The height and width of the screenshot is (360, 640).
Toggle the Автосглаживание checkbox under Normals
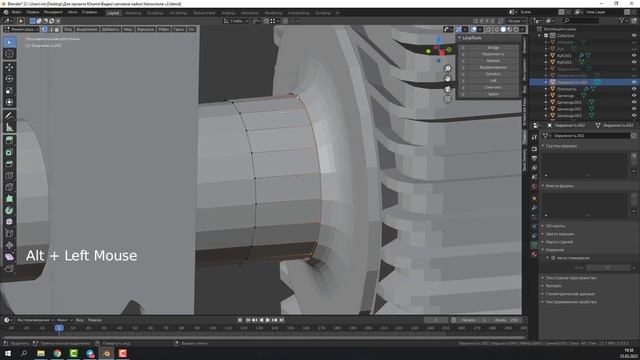click(x=553, y=258)
